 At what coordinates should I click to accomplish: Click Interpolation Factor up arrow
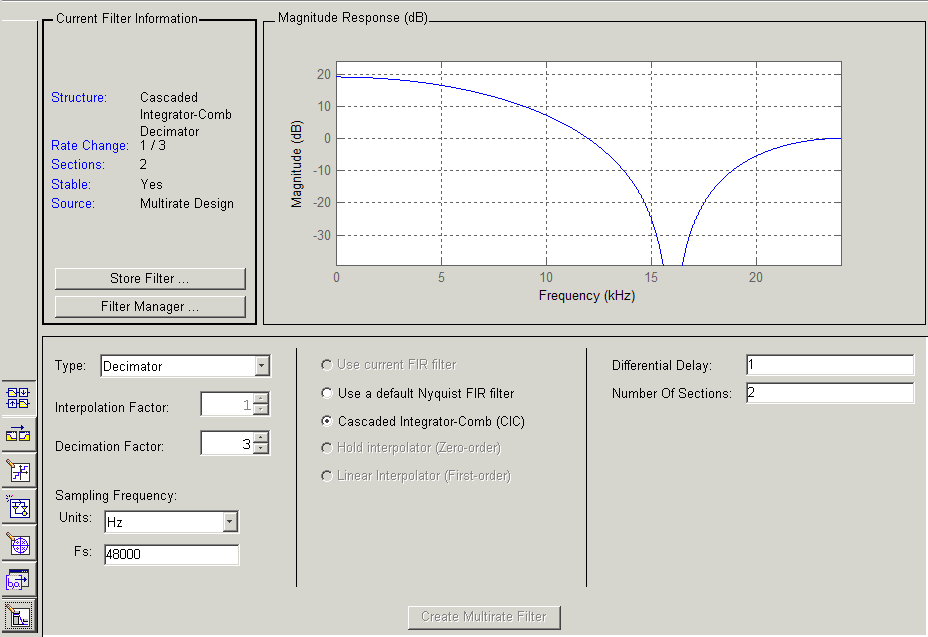[261, 399]
